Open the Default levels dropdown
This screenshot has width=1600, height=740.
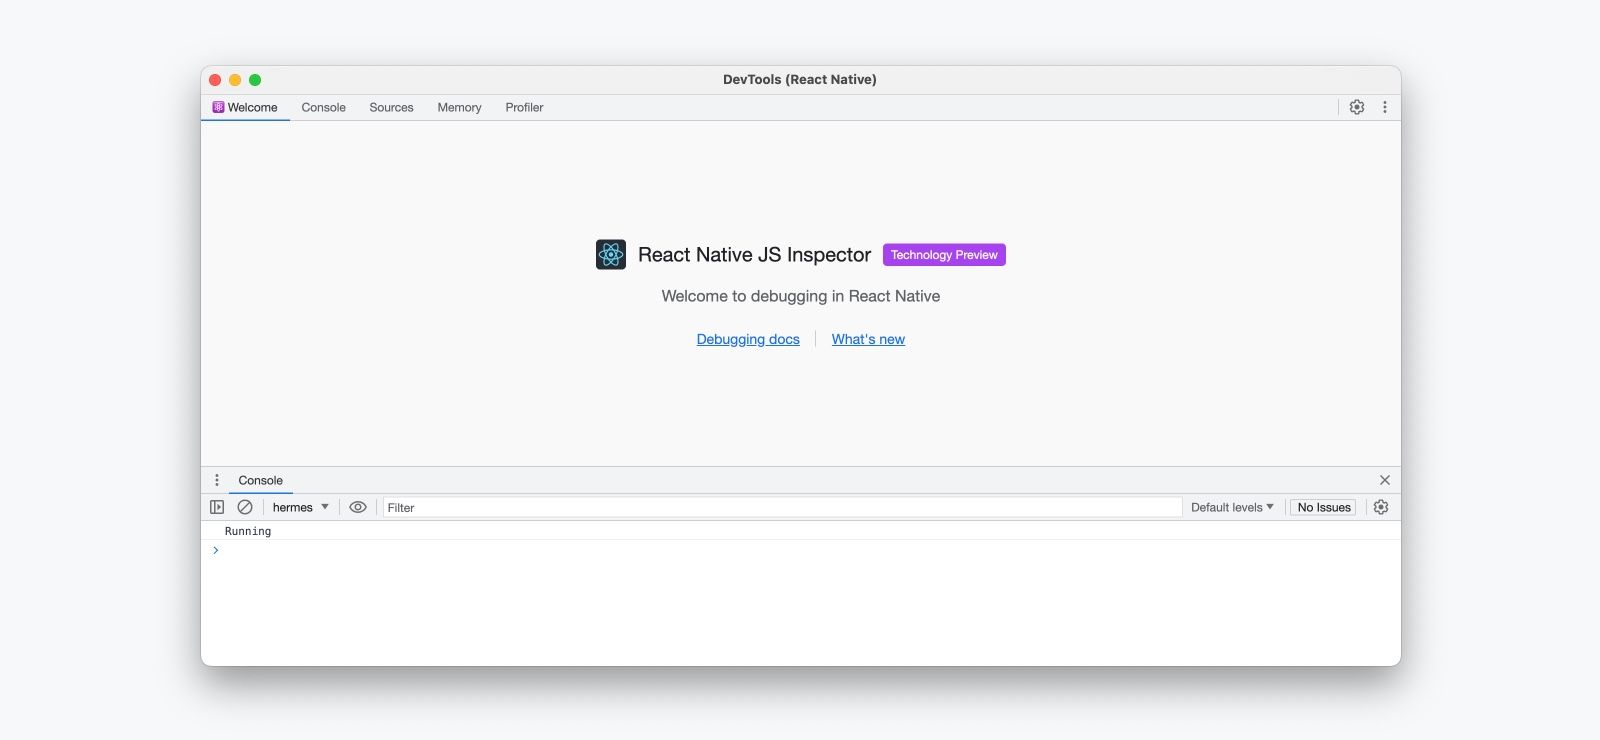tap(1232, 507)
